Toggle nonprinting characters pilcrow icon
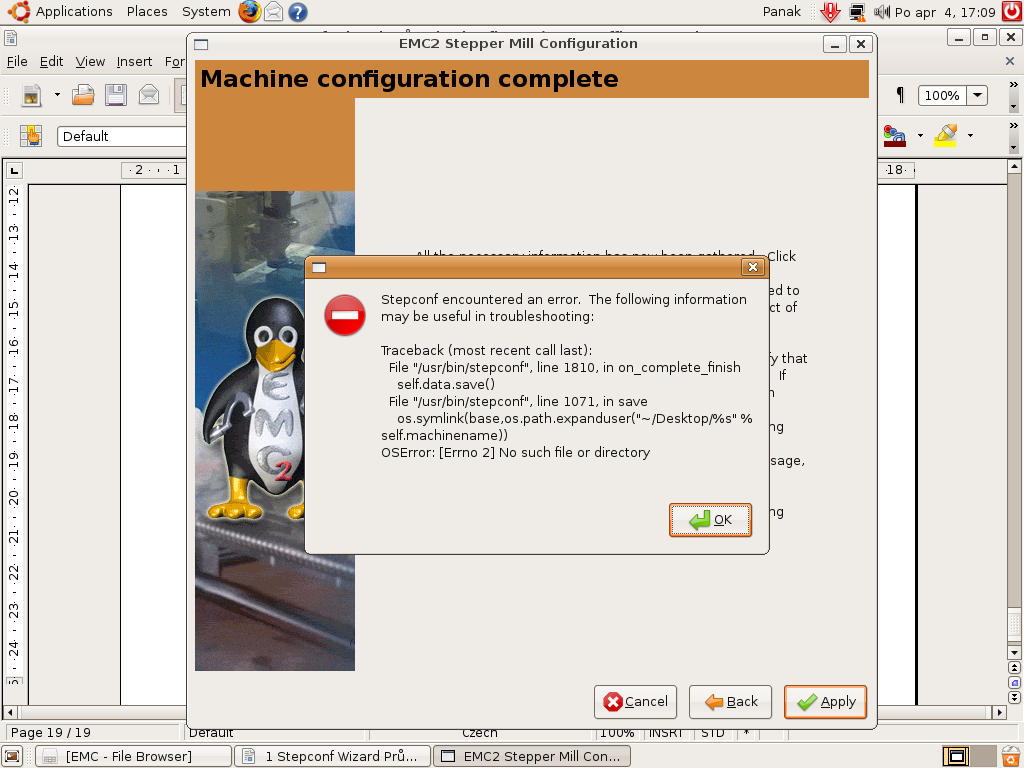The image size is (1024, 768). (x=900, y=96)
